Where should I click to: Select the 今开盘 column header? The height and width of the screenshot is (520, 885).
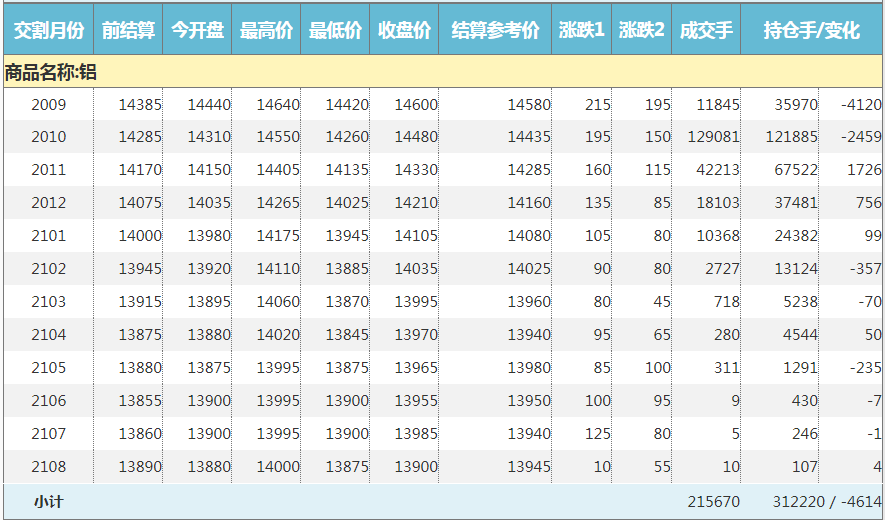tap(197, 31)
